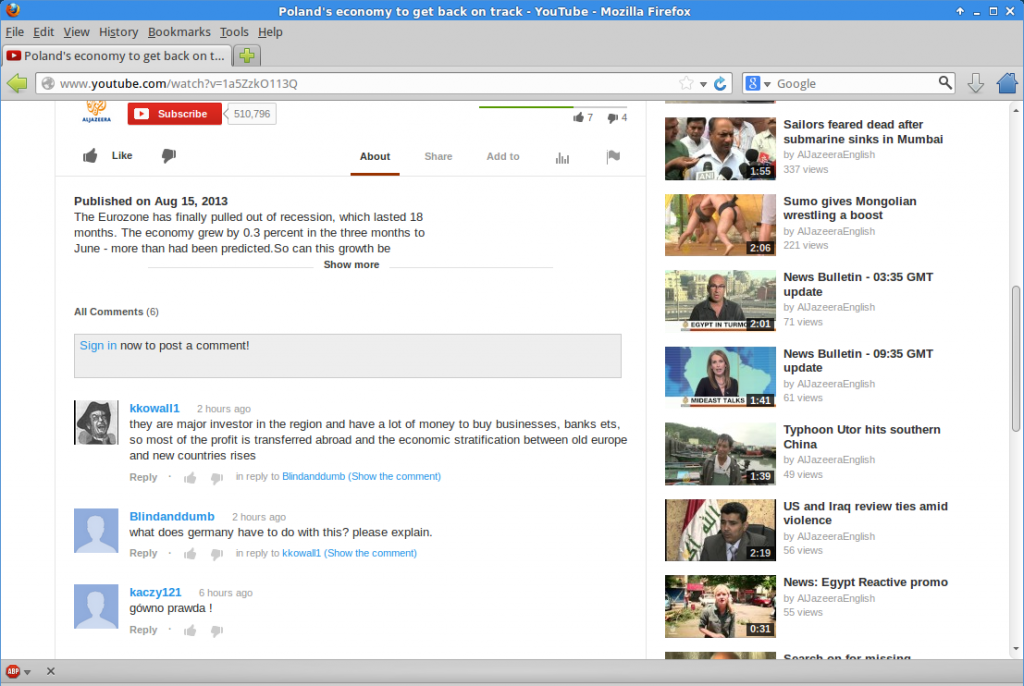
Task: Toggle thumbs-down on kaczy121's comment
Action: (216, 631)
